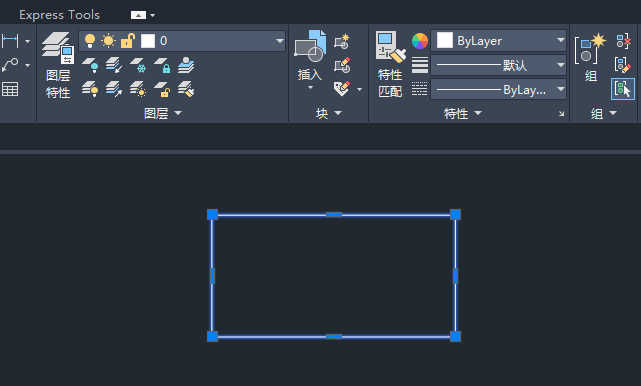Click the Layer Unisolate icon
This screenshot has height=386, width=641.
pyautogui.click(x=114, y=89)
